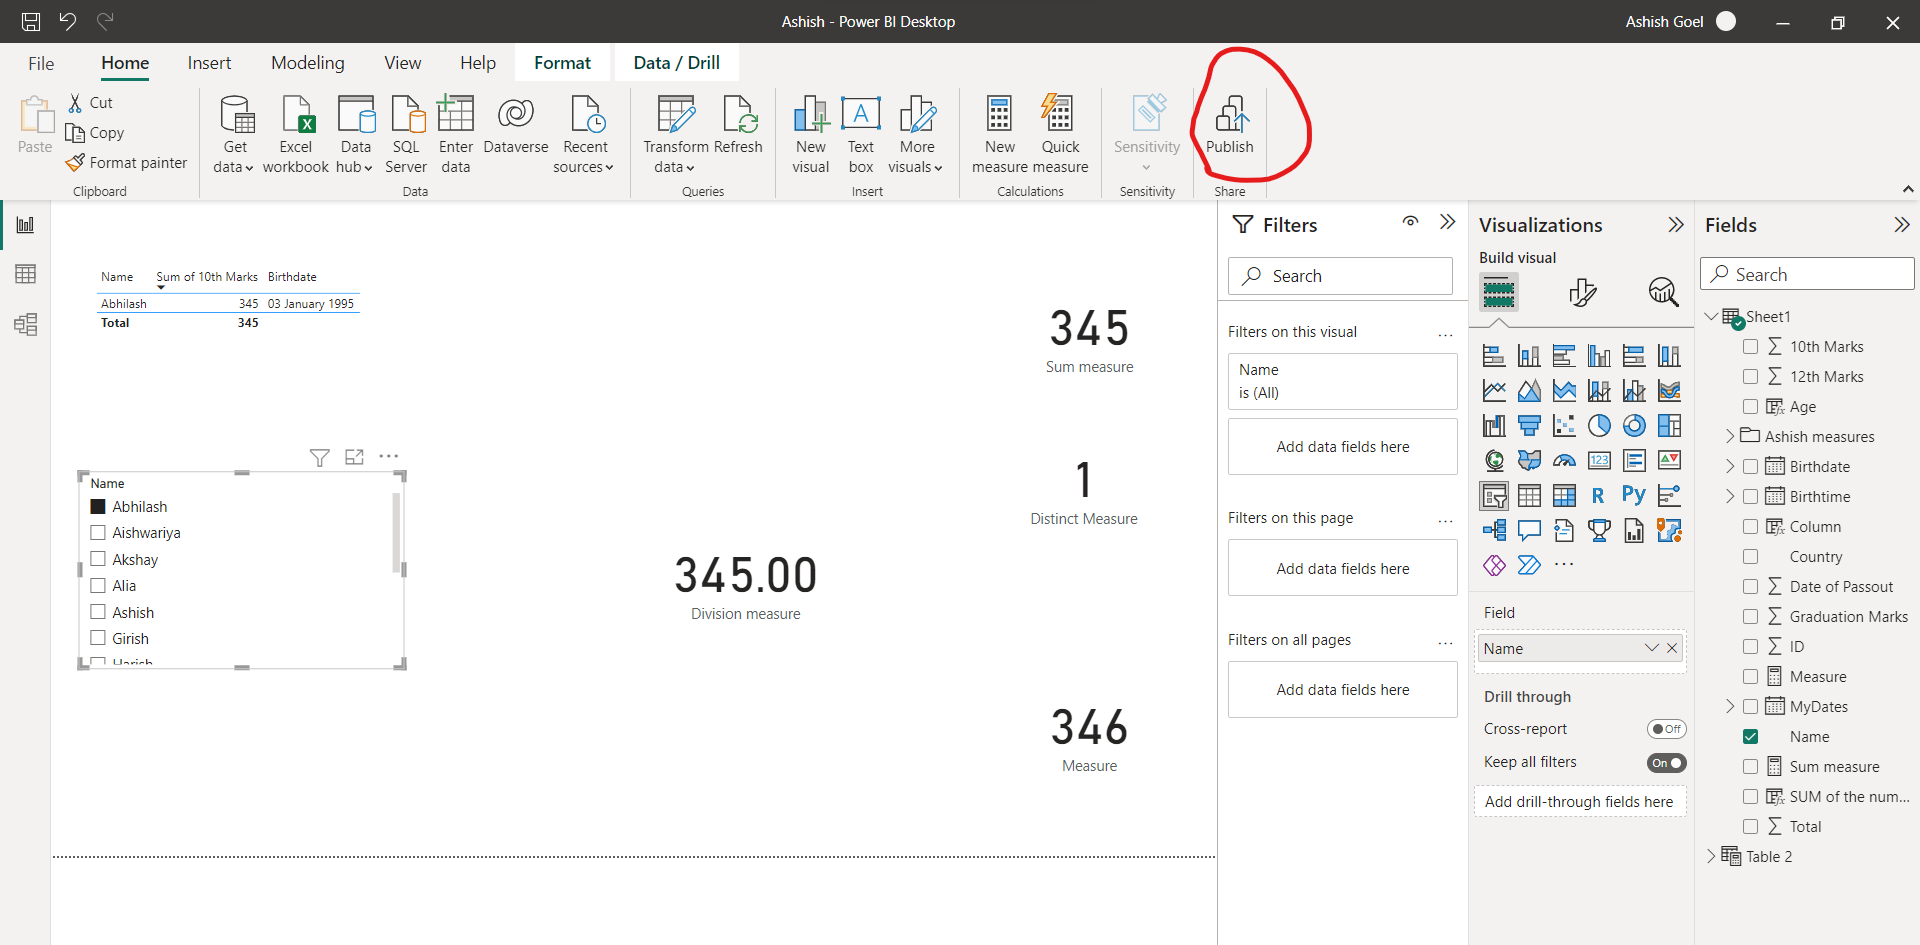
Task: Switch to Data view in the left sidebar
Action: click(x=26, y=273)
